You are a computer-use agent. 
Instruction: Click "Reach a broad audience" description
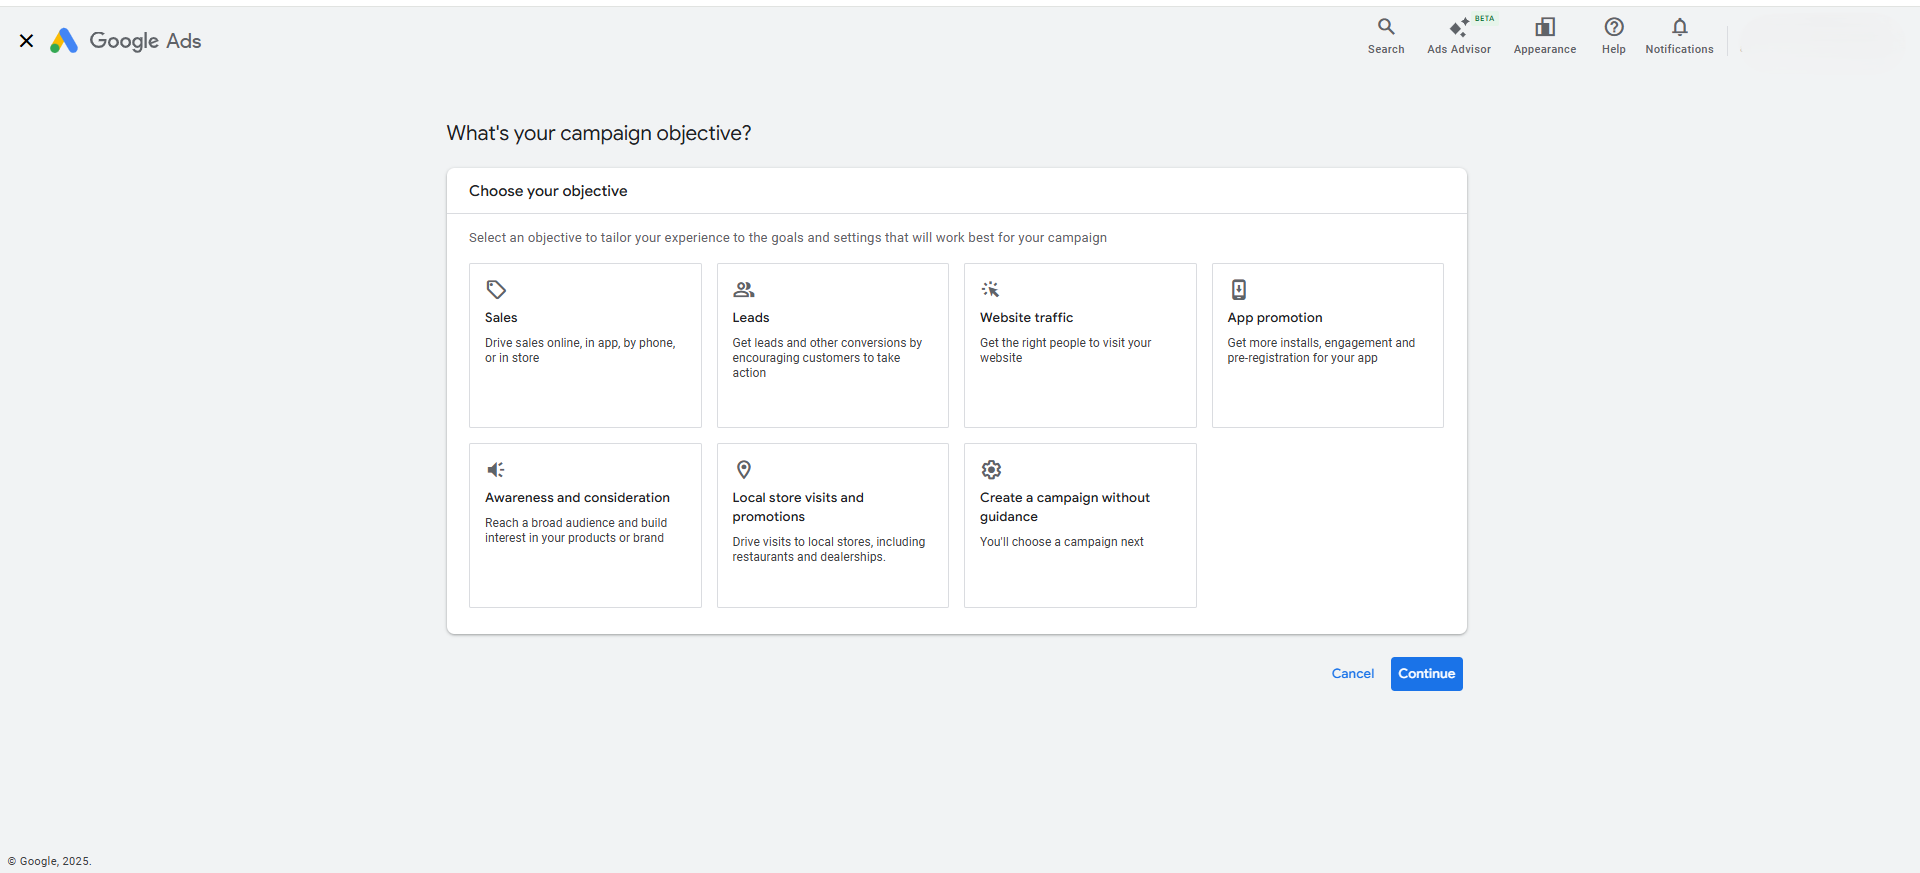pyautogui.click(x=576, y=530)
